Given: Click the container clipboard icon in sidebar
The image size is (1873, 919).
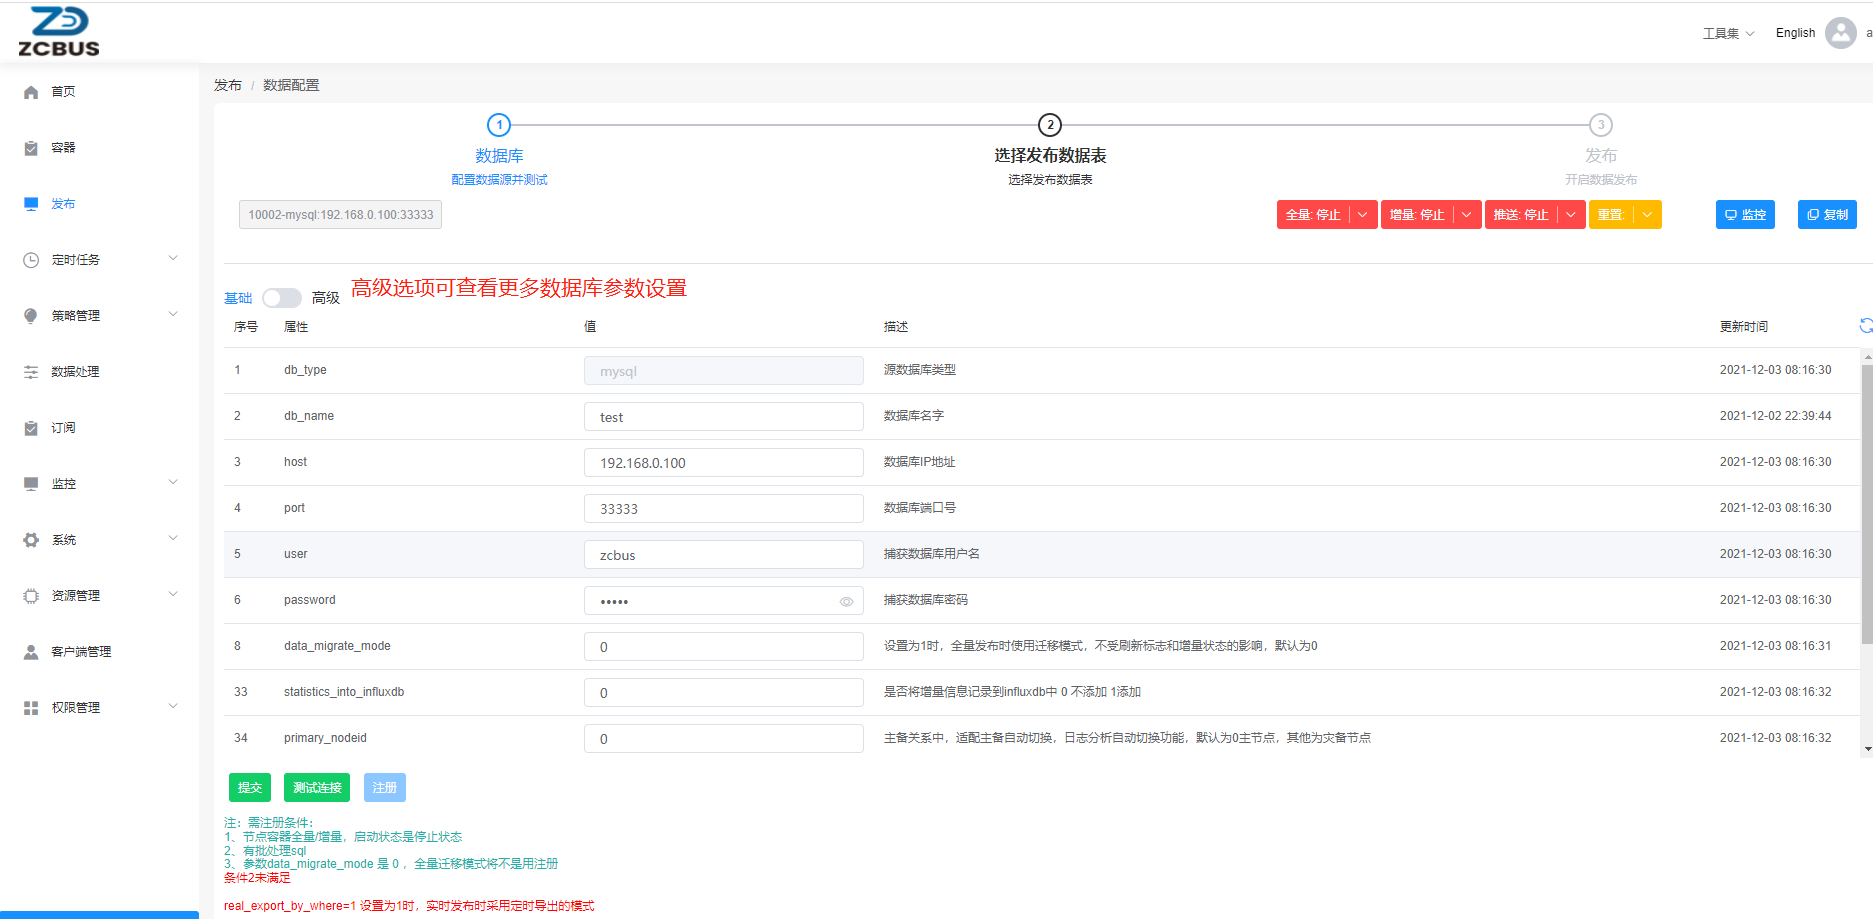Looking at the screenshot, I should point(31,148).
